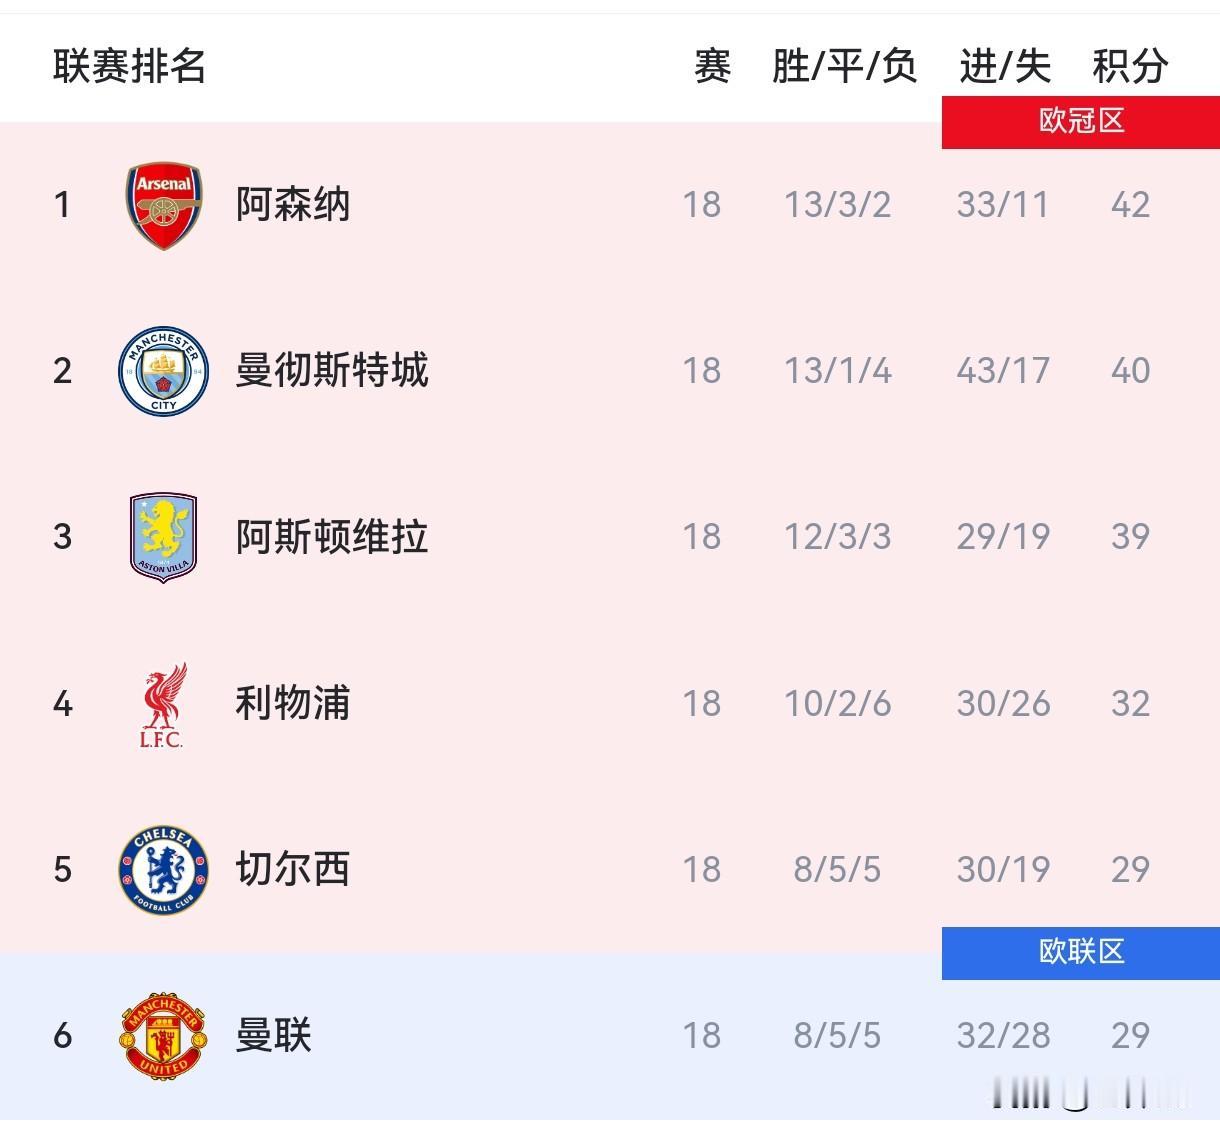Click the blue 欧联区 label
This screenshot has width=1220, height=1138.
point(1081,952)
